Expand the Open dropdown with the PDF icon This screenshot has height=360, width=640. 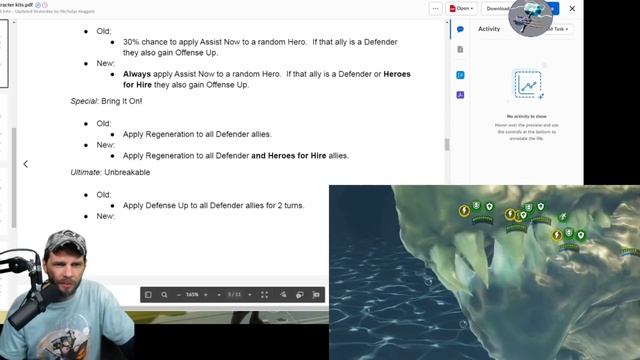(462, 9)
